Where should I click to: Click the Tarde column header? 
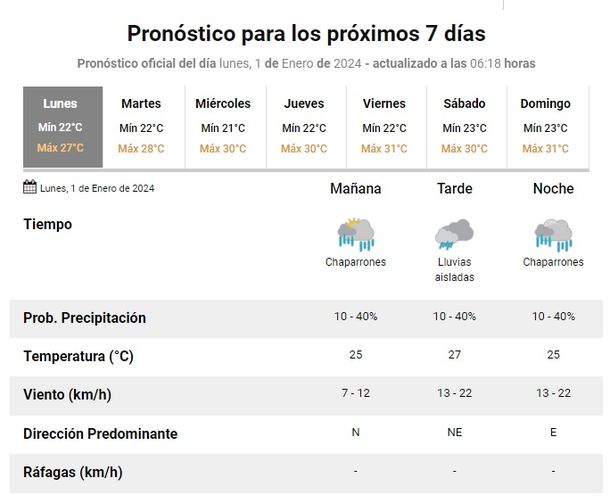pyautogui.click(x=454, y=189)
